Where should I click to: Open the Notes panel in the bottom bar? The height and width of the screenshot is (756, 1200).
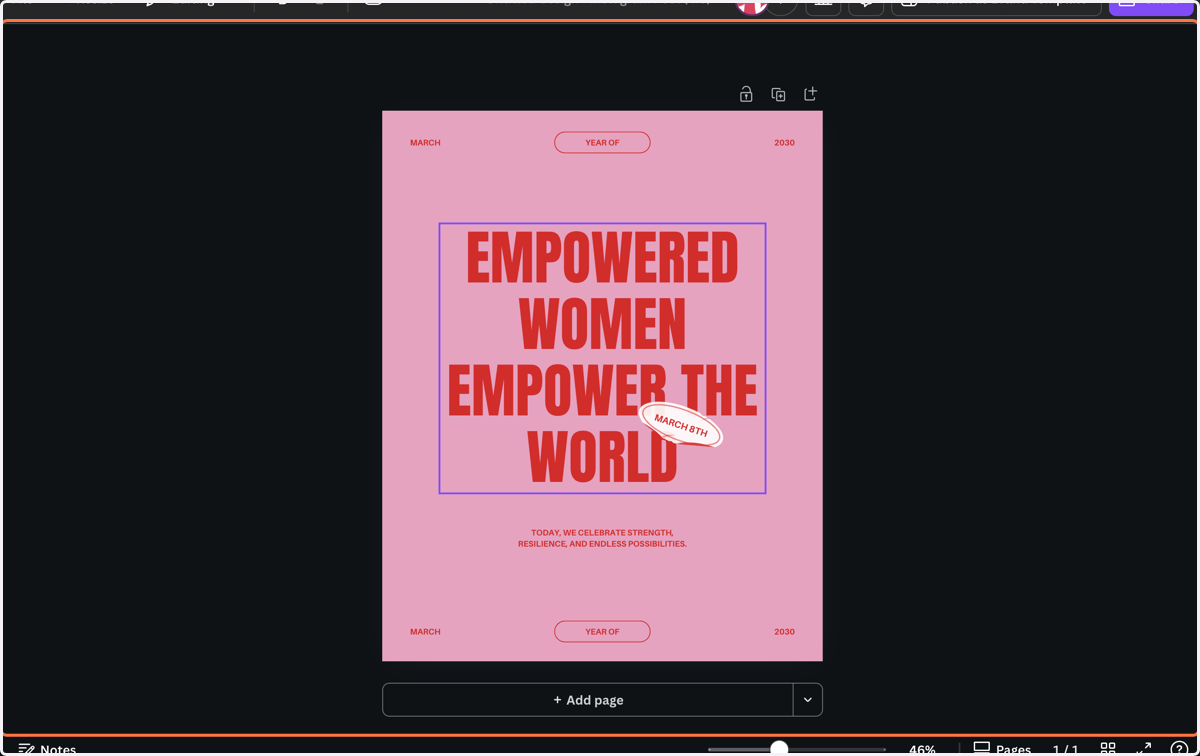pyautogui.click(x=47, y=748)
